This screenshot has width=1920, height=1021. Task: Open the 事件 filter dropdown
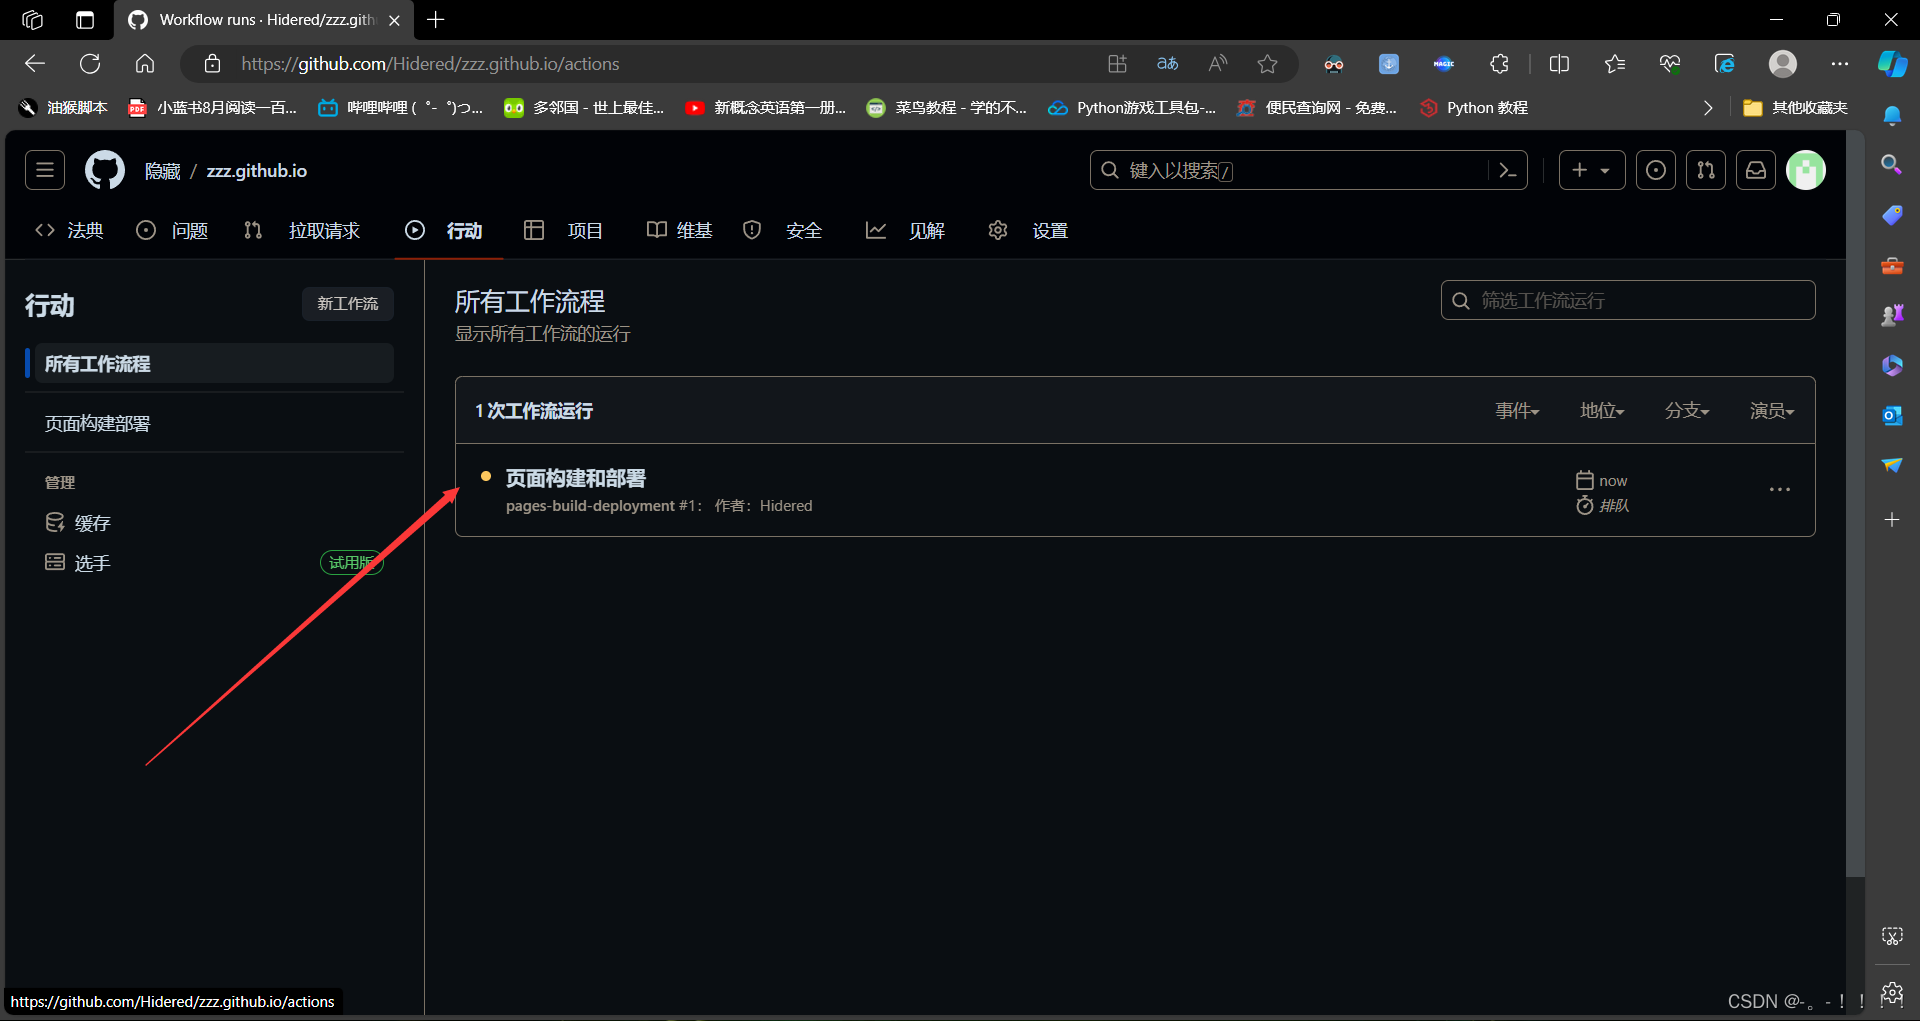coord(1516,410)
